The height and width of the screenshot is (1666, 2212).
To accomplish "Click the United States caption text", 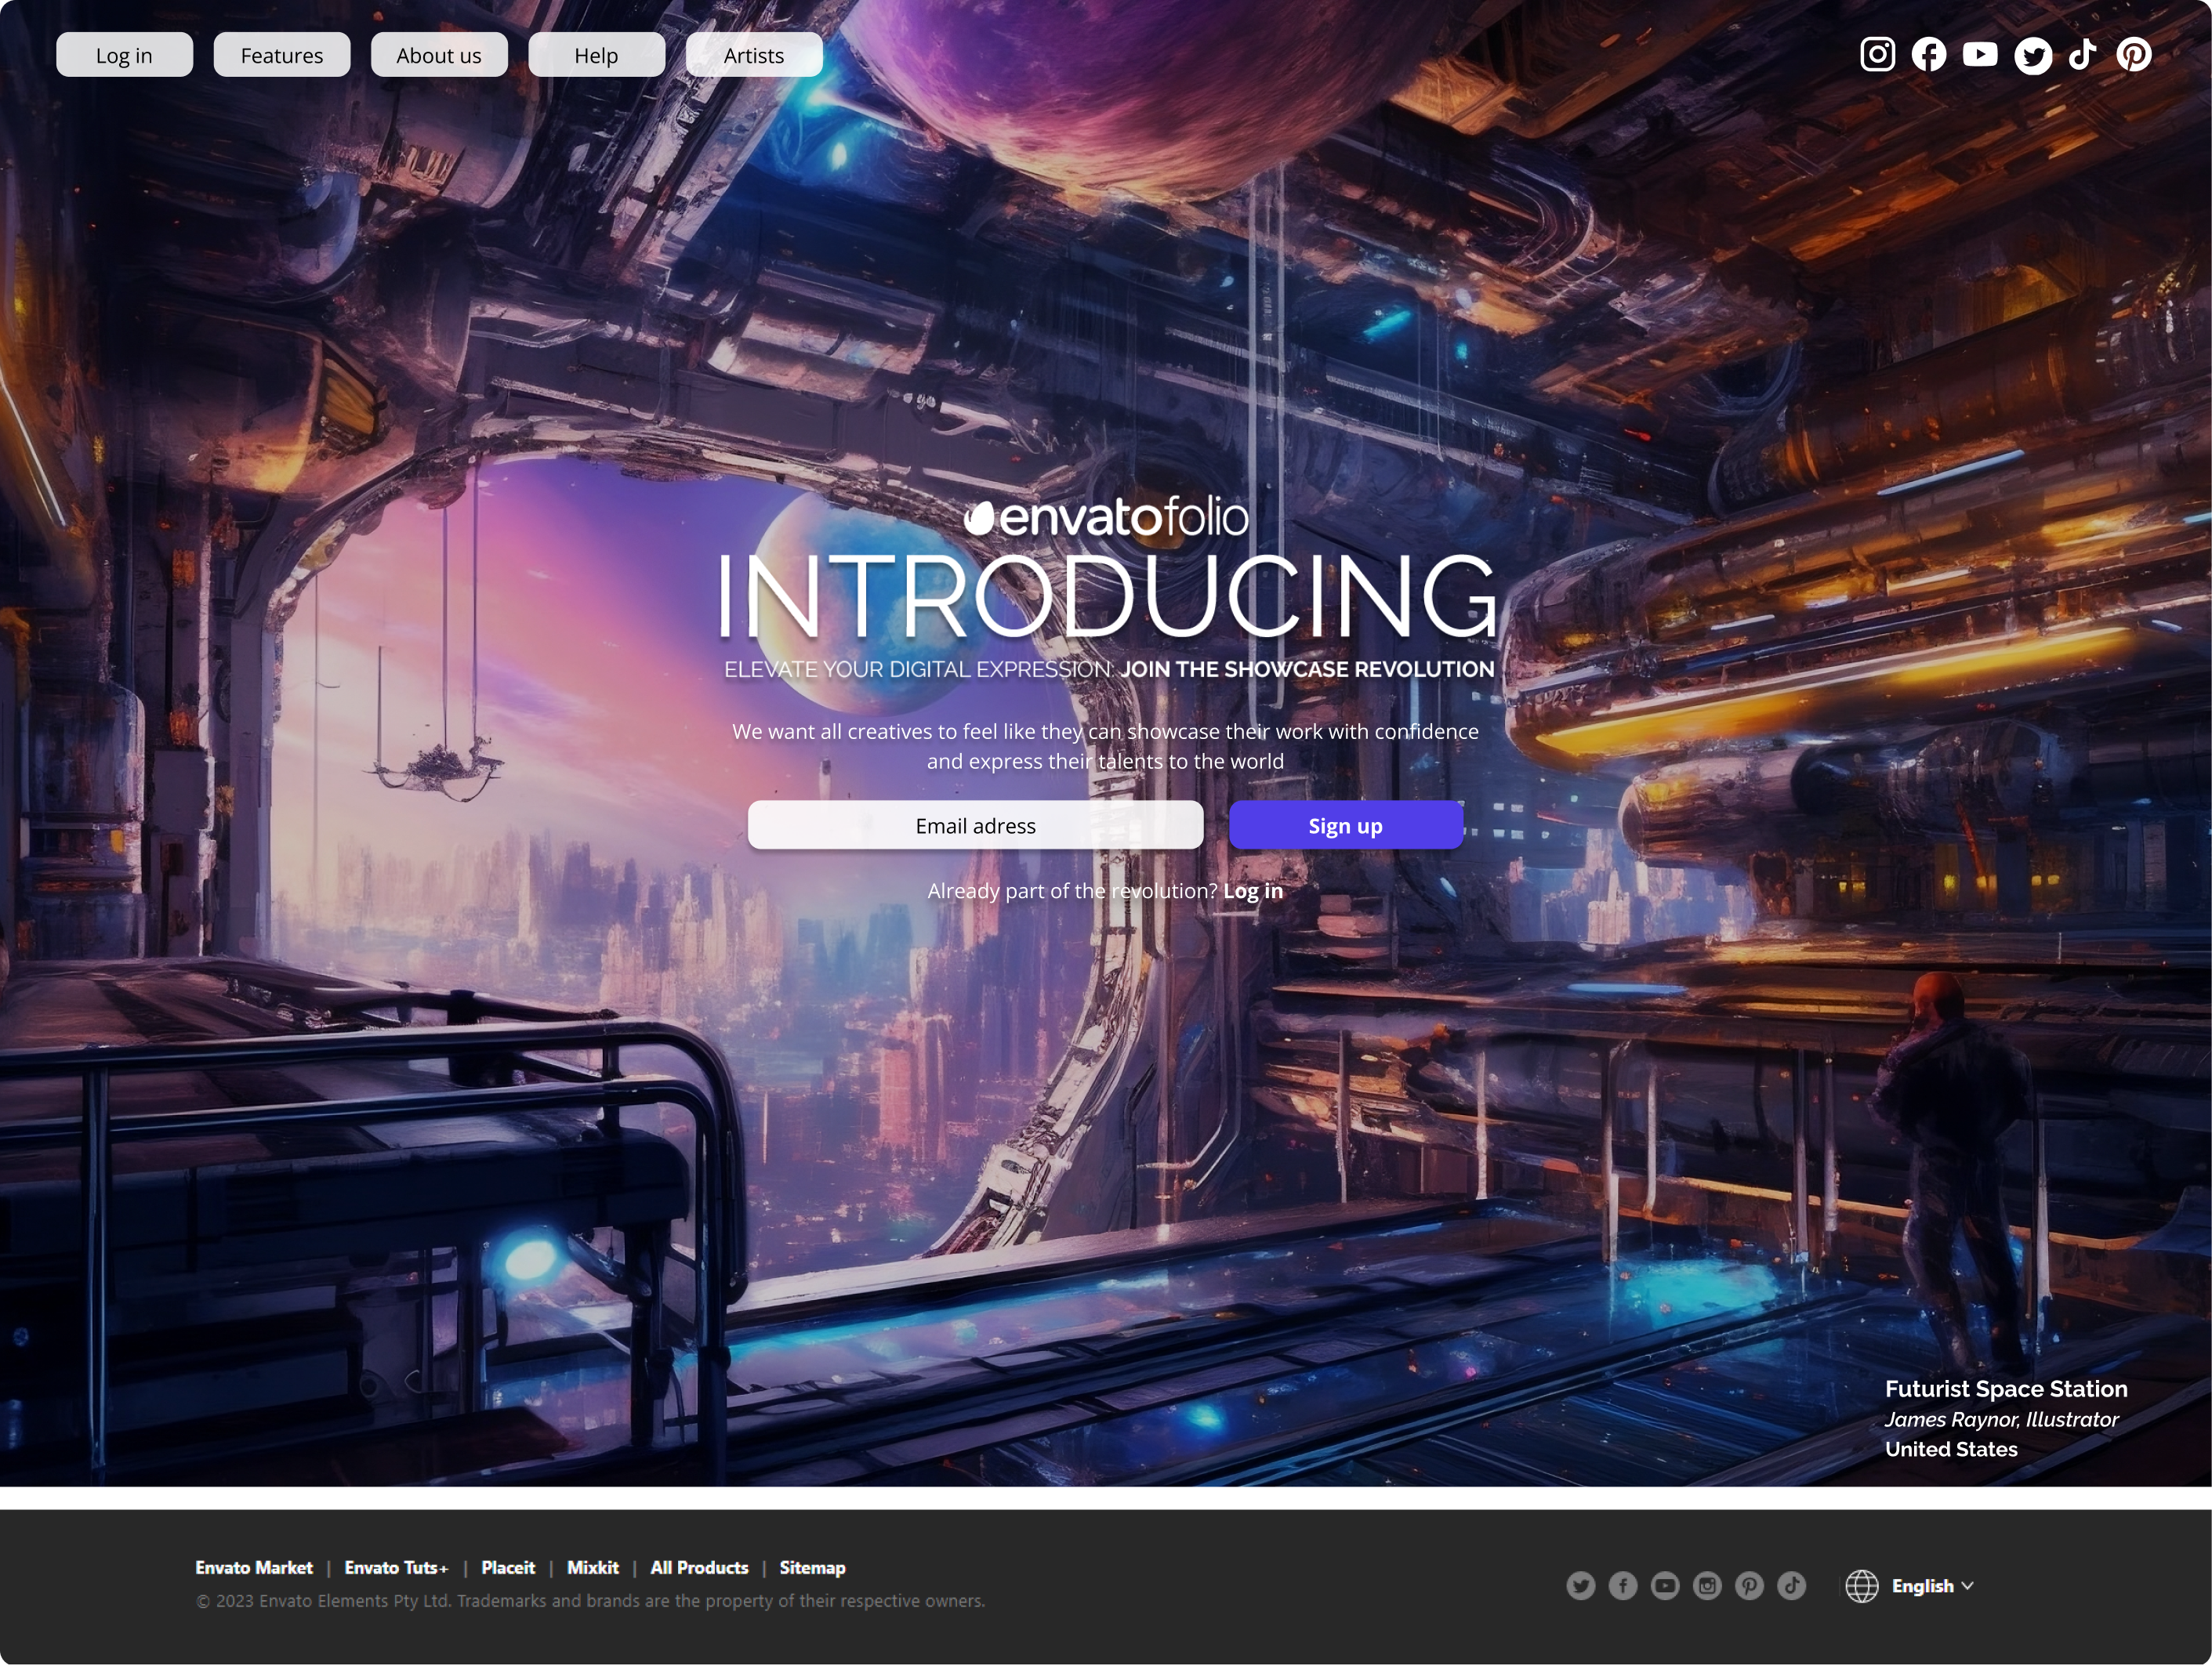I will (x=1951, y=1450).
